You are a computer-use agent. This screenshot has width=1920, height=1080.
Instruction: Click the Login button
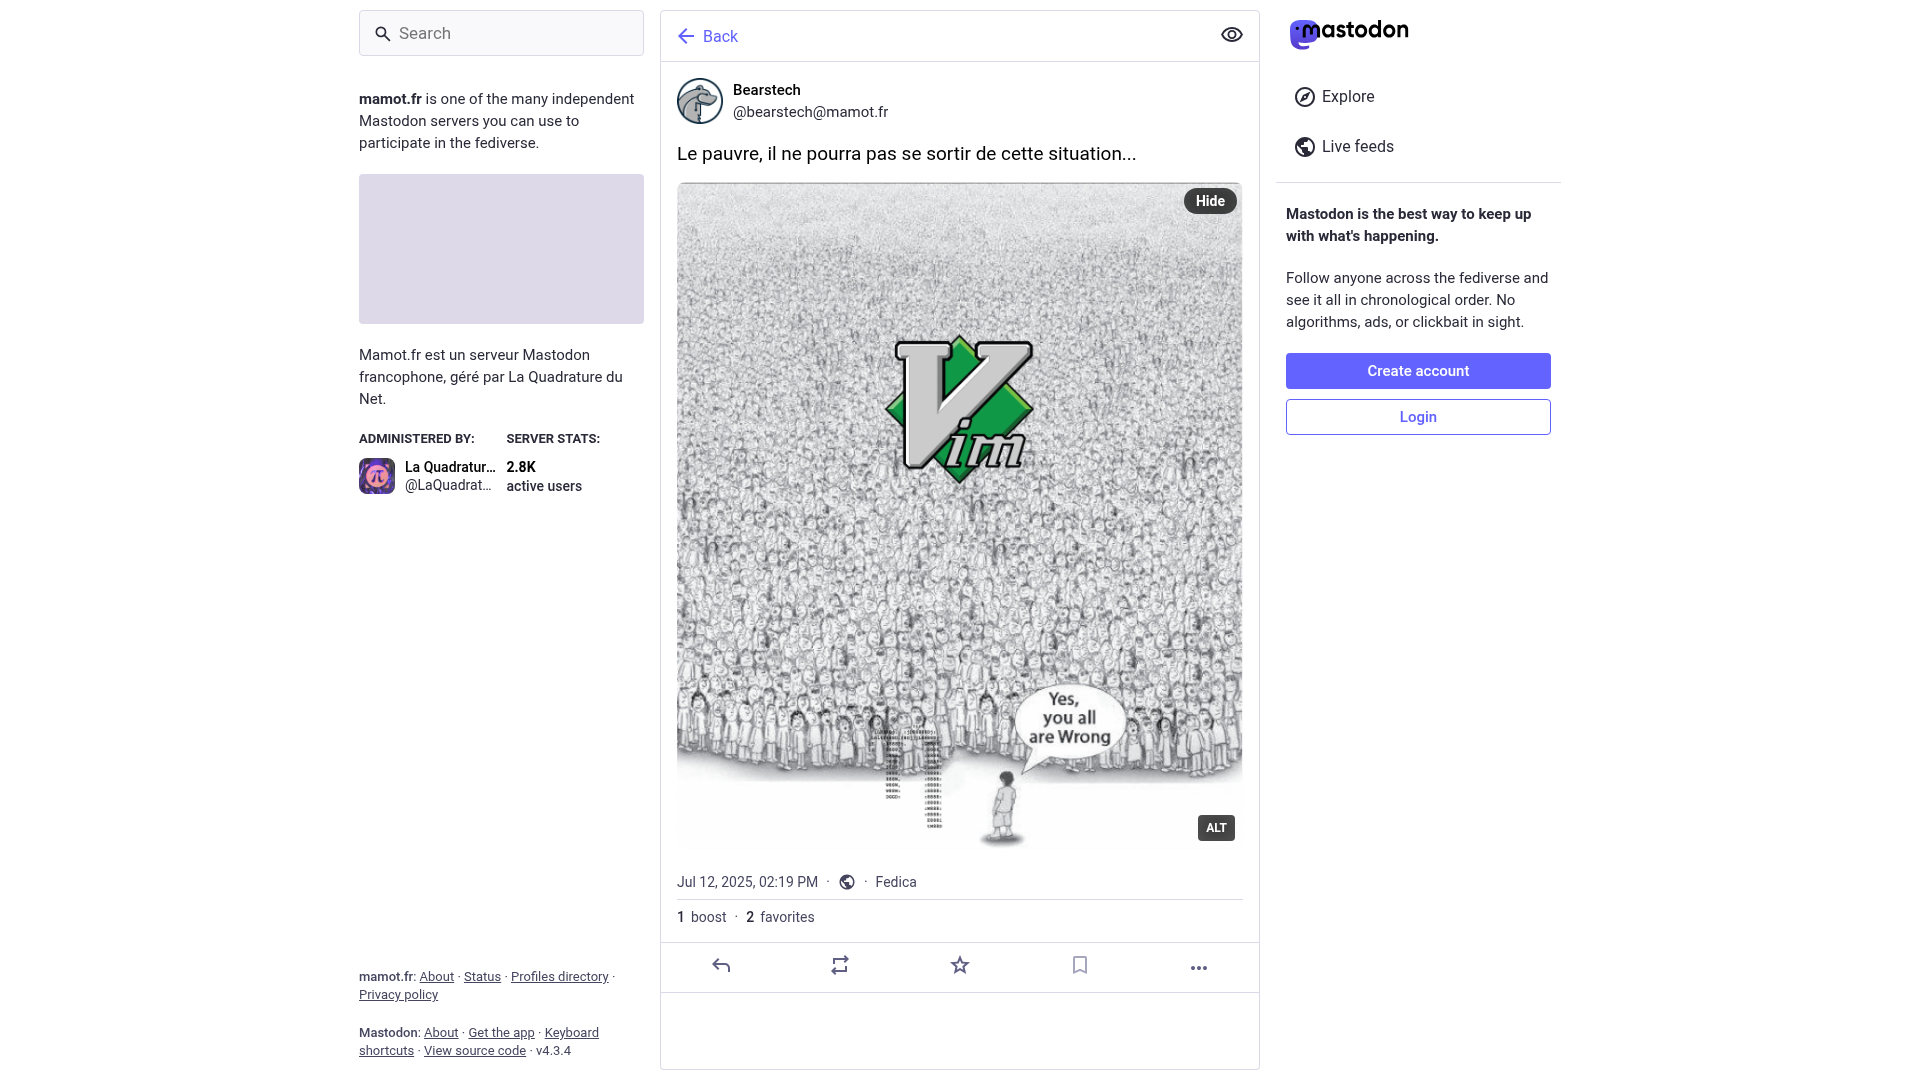click(x=1418, y=417)
